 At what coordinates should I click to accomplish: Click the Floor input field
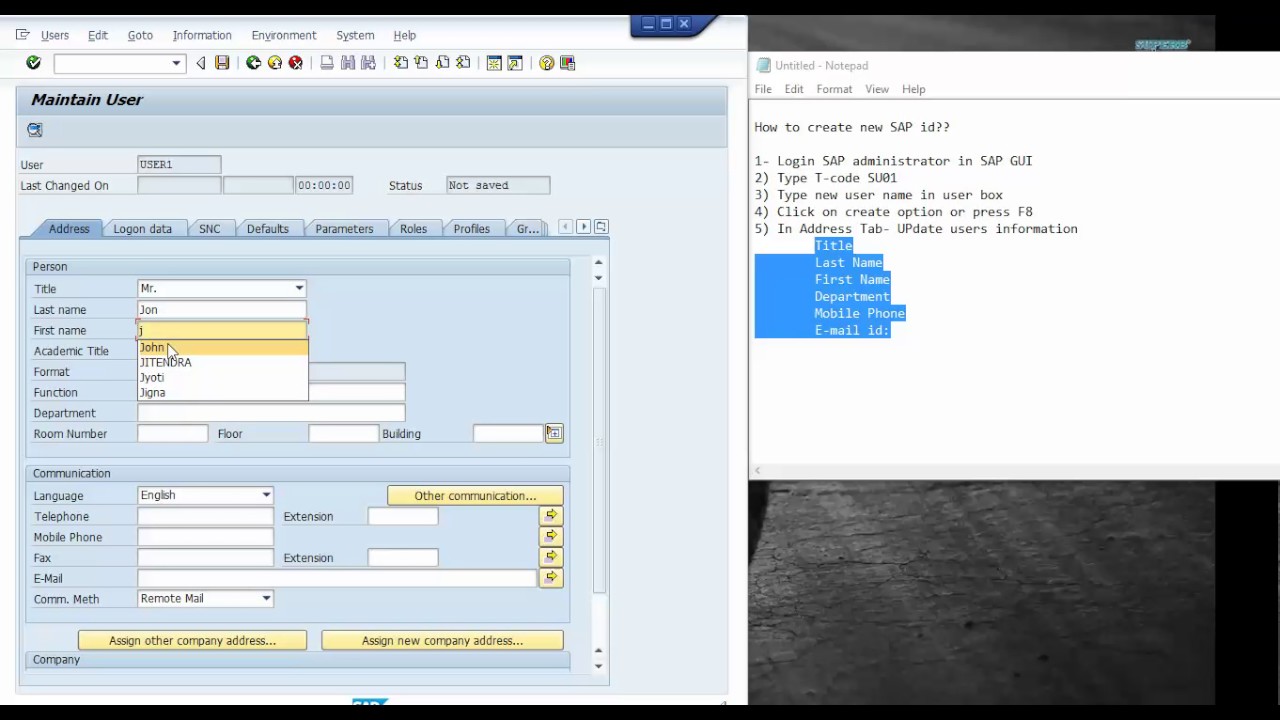tap(343, 433)
